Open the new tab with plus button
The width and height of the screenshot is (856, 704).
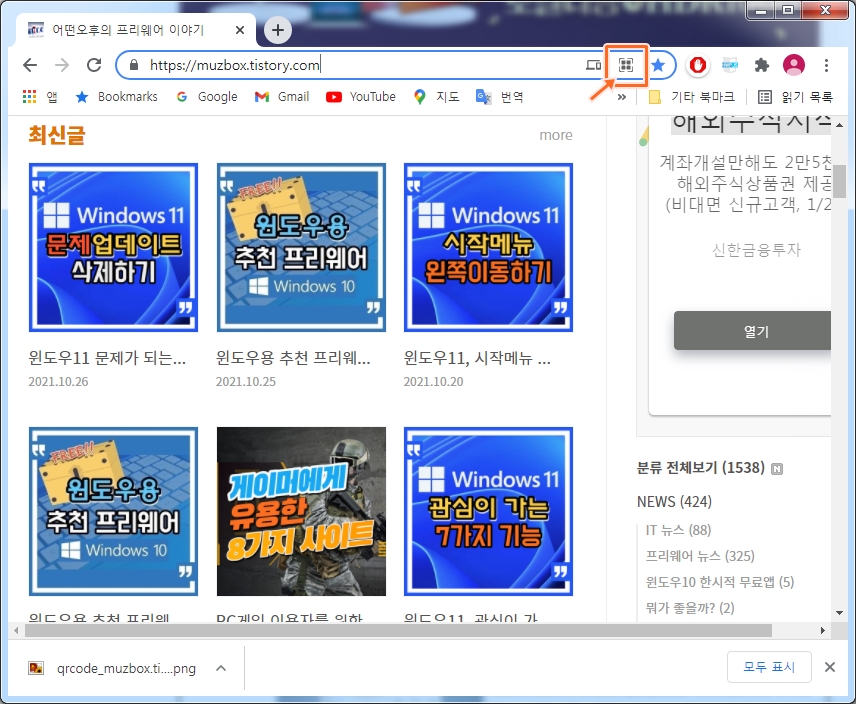(x=278, y=30)
